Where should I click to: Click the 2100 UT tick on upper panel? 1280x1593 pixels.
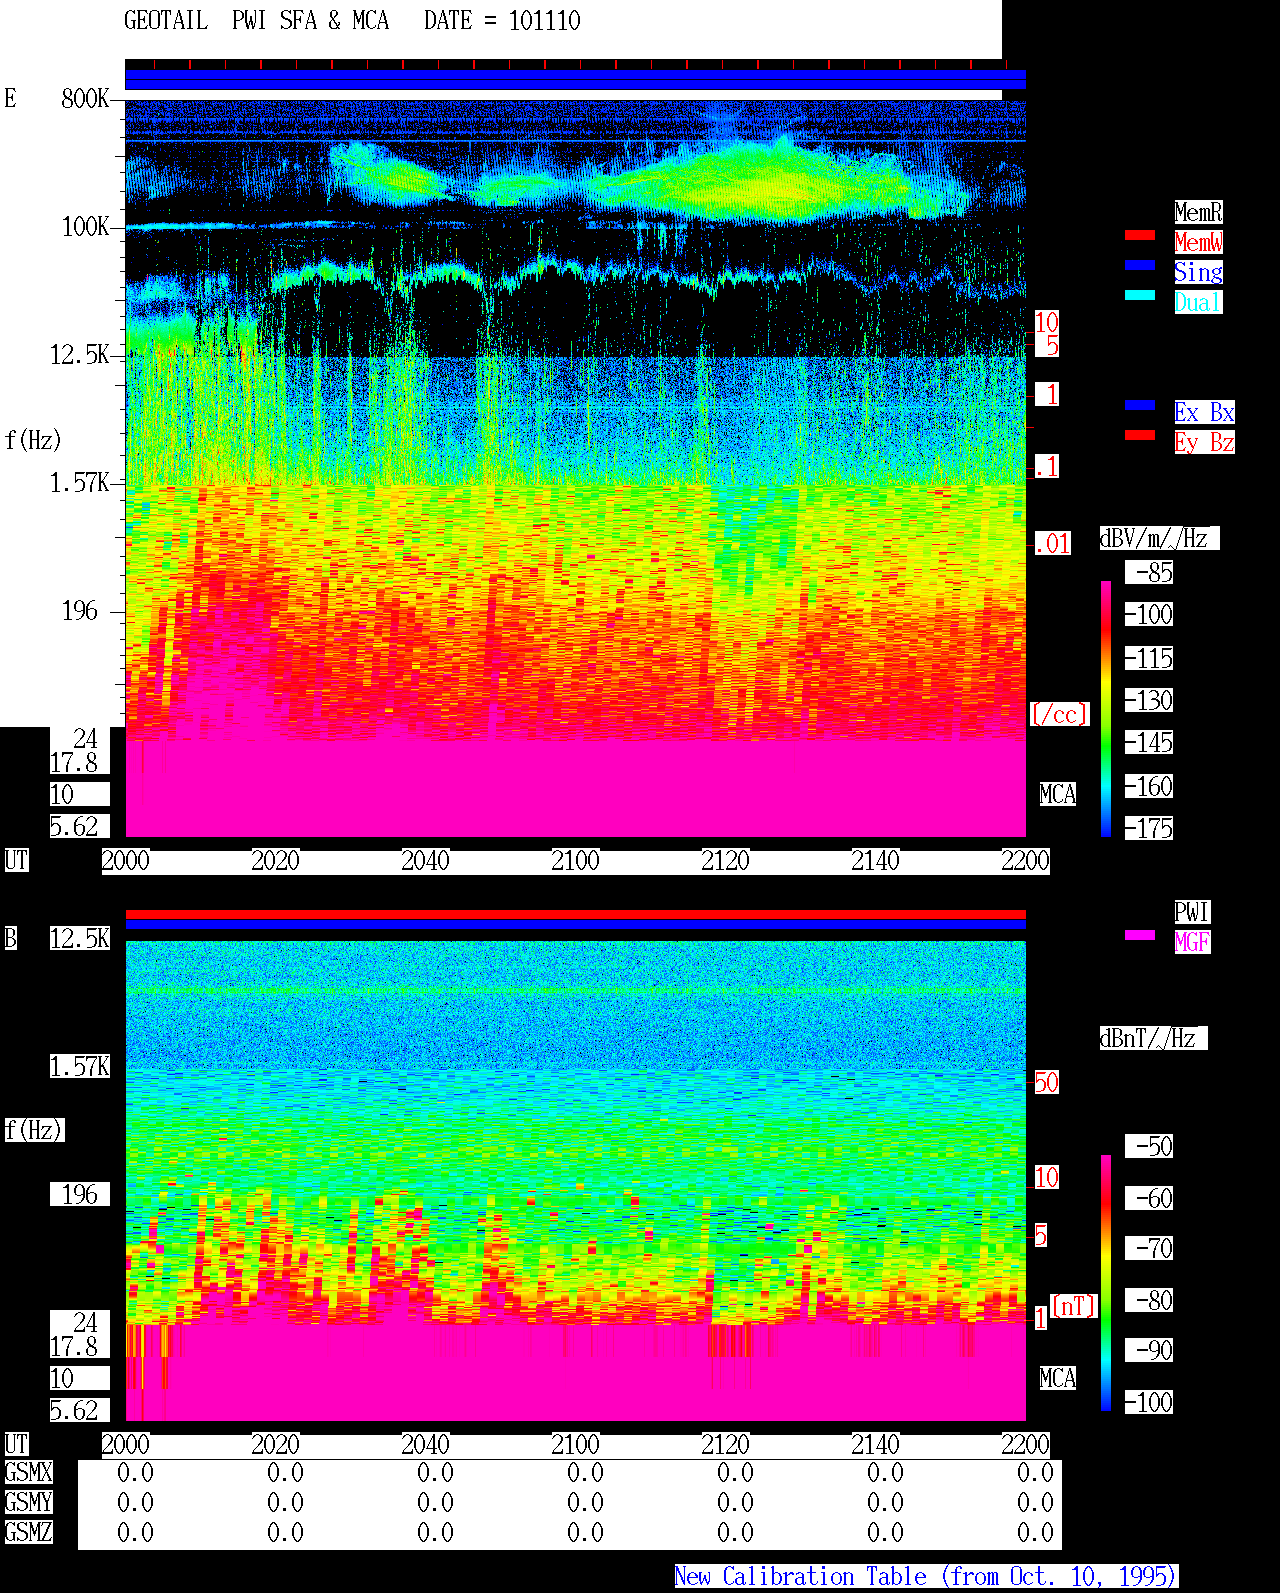tap(575, 860)
